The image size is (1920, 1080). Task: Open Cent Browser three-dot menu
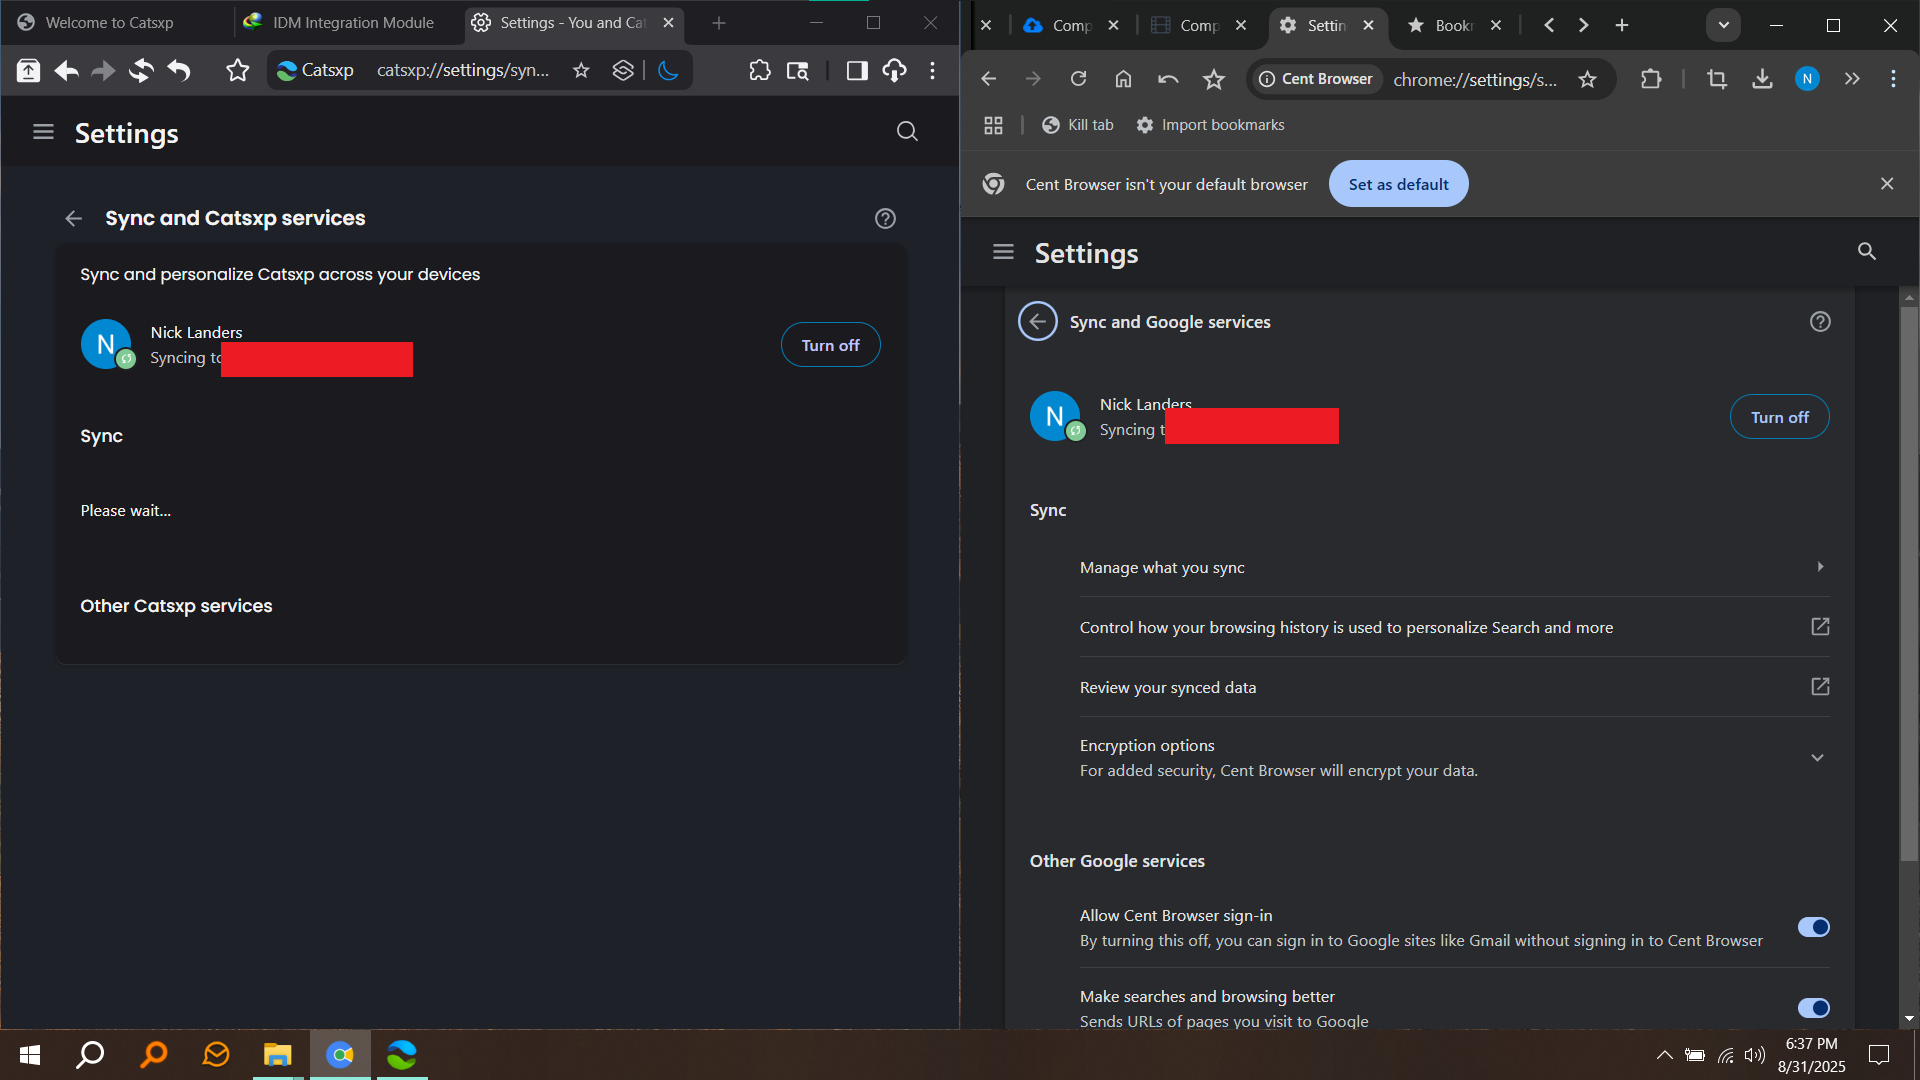(1893, 79)
